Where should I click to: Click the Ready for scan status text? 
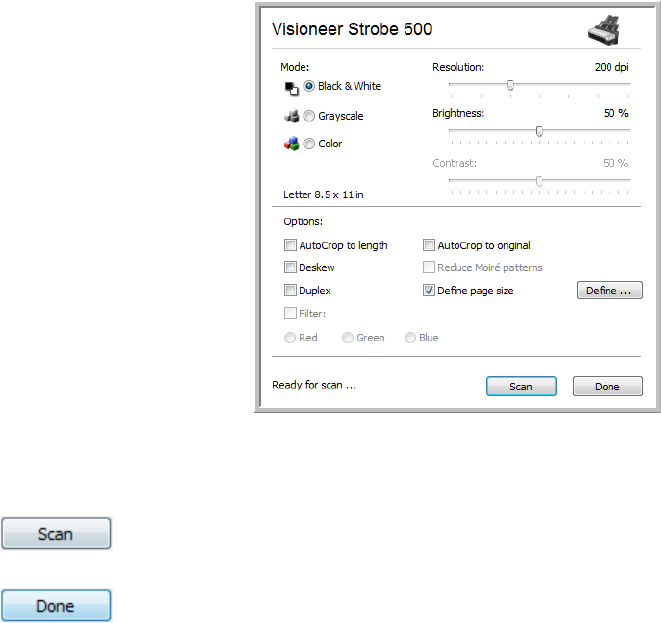(x=314, y=385)
